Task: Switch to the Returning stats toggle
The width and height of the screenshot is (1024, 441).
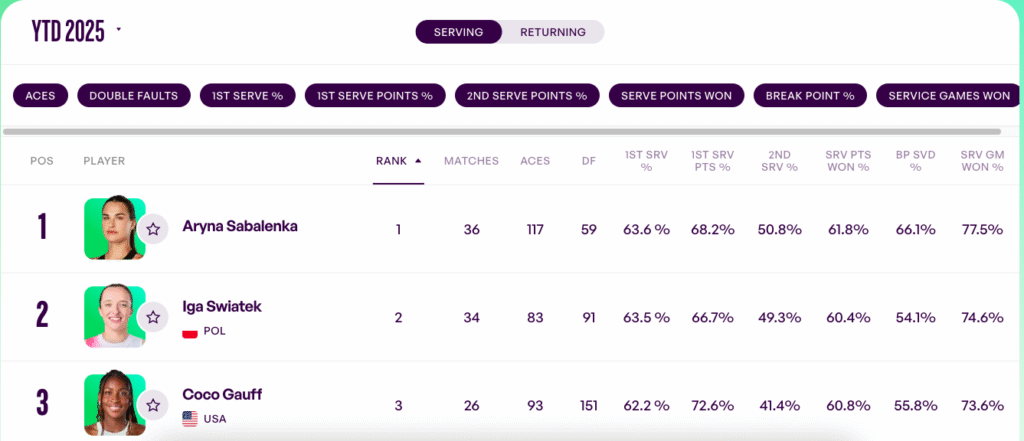Action: 552,32
